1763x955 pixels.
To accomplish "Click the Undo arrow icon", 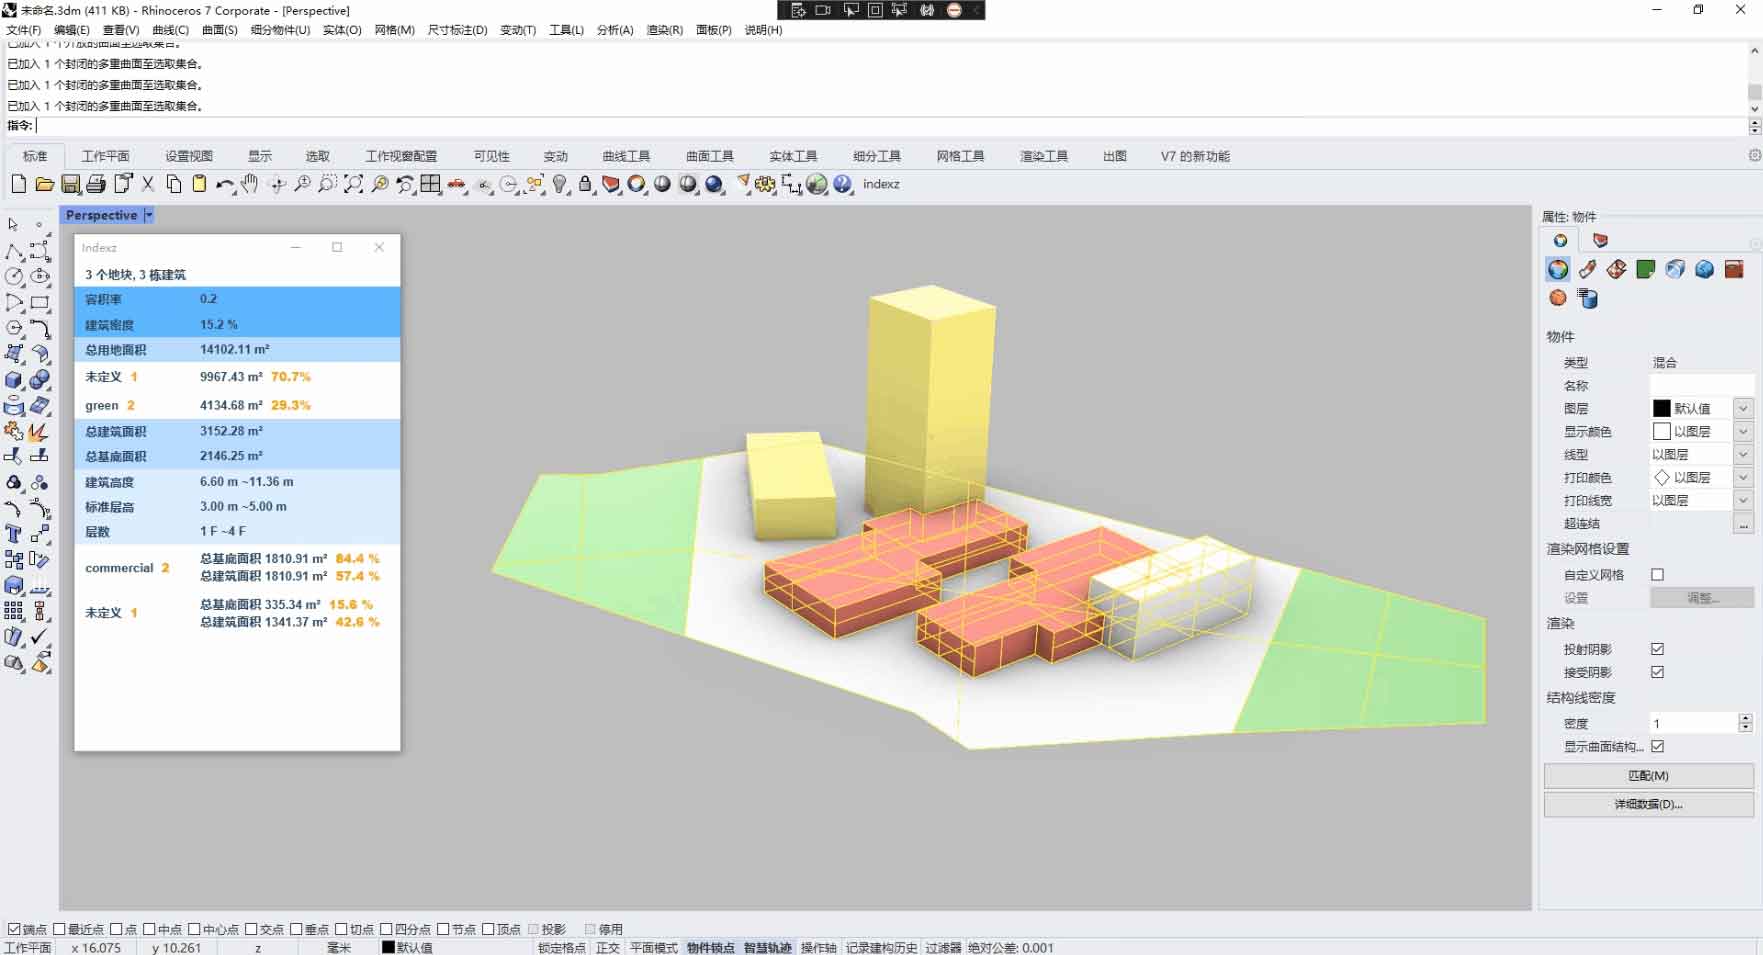I will pyautogui.click(x=224, y=185).
